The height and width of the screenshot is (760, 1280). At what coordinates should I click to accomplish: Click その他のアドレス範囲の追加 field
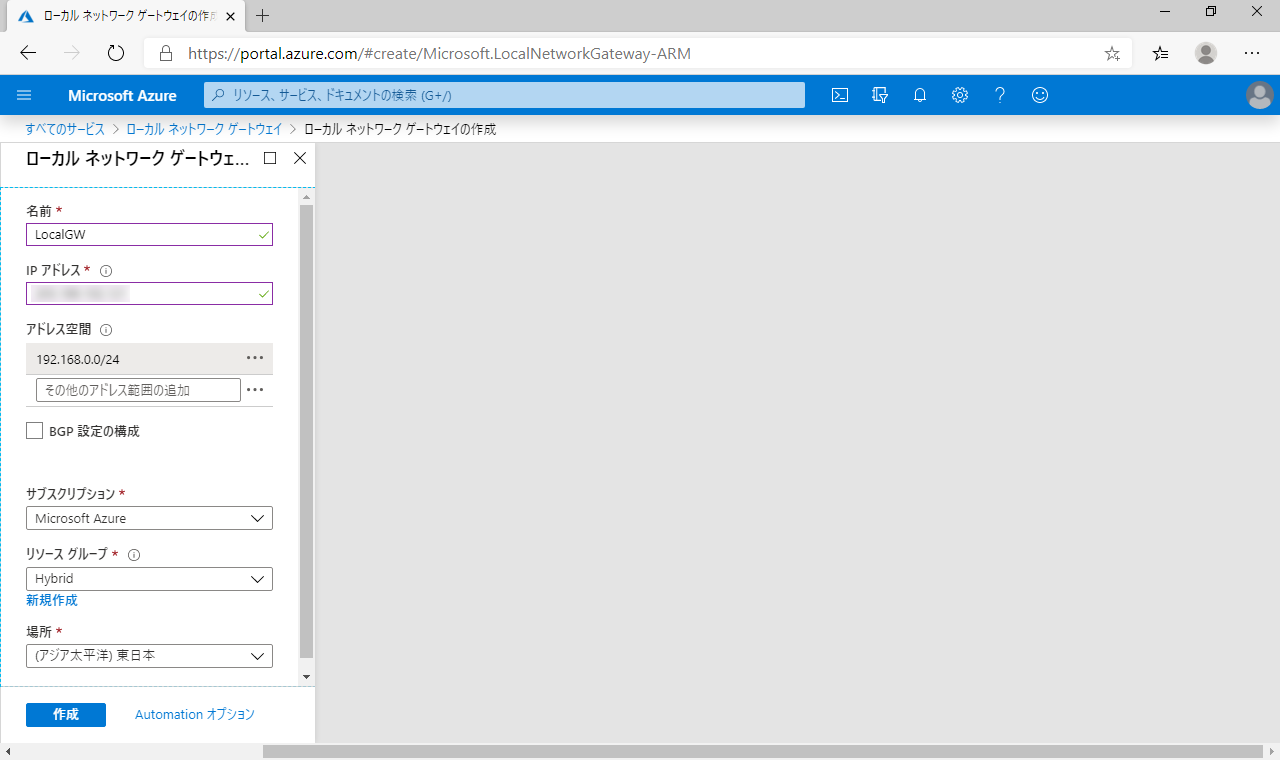pyautogui.click(x=138, y=390)
